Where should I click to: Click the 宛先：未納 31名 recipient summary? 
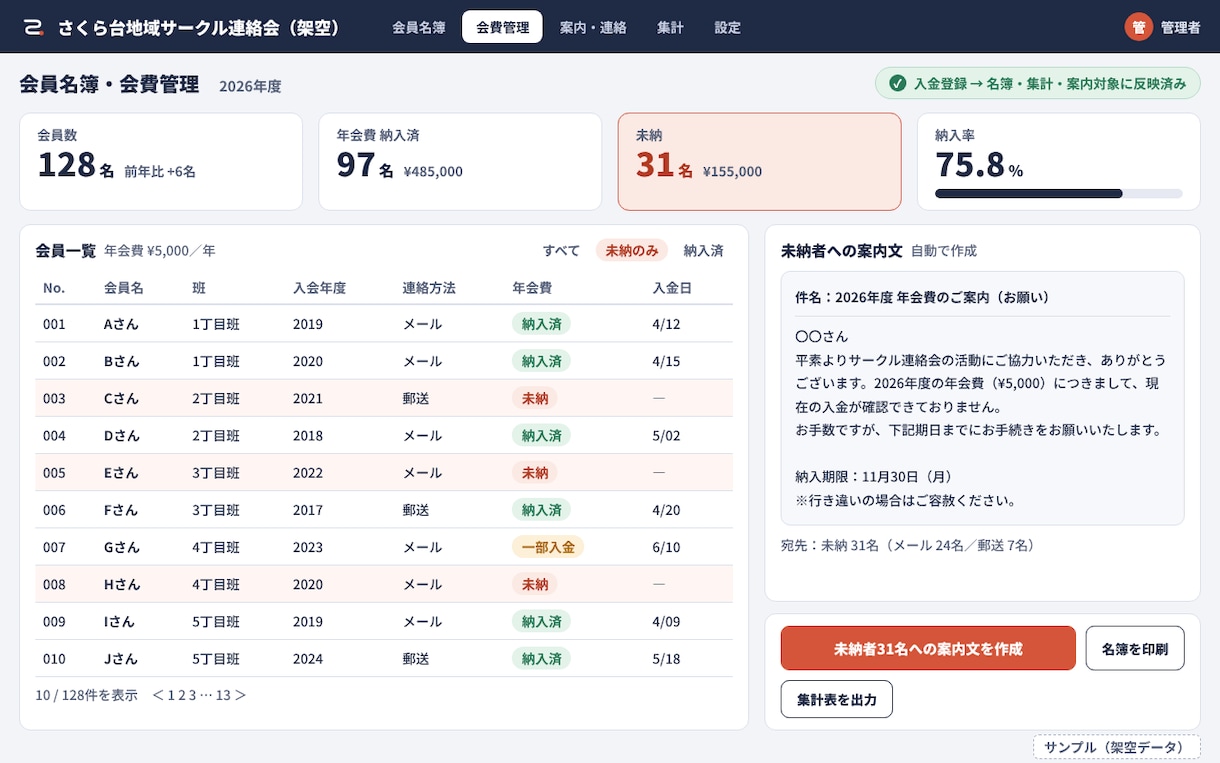pos(911,545)
